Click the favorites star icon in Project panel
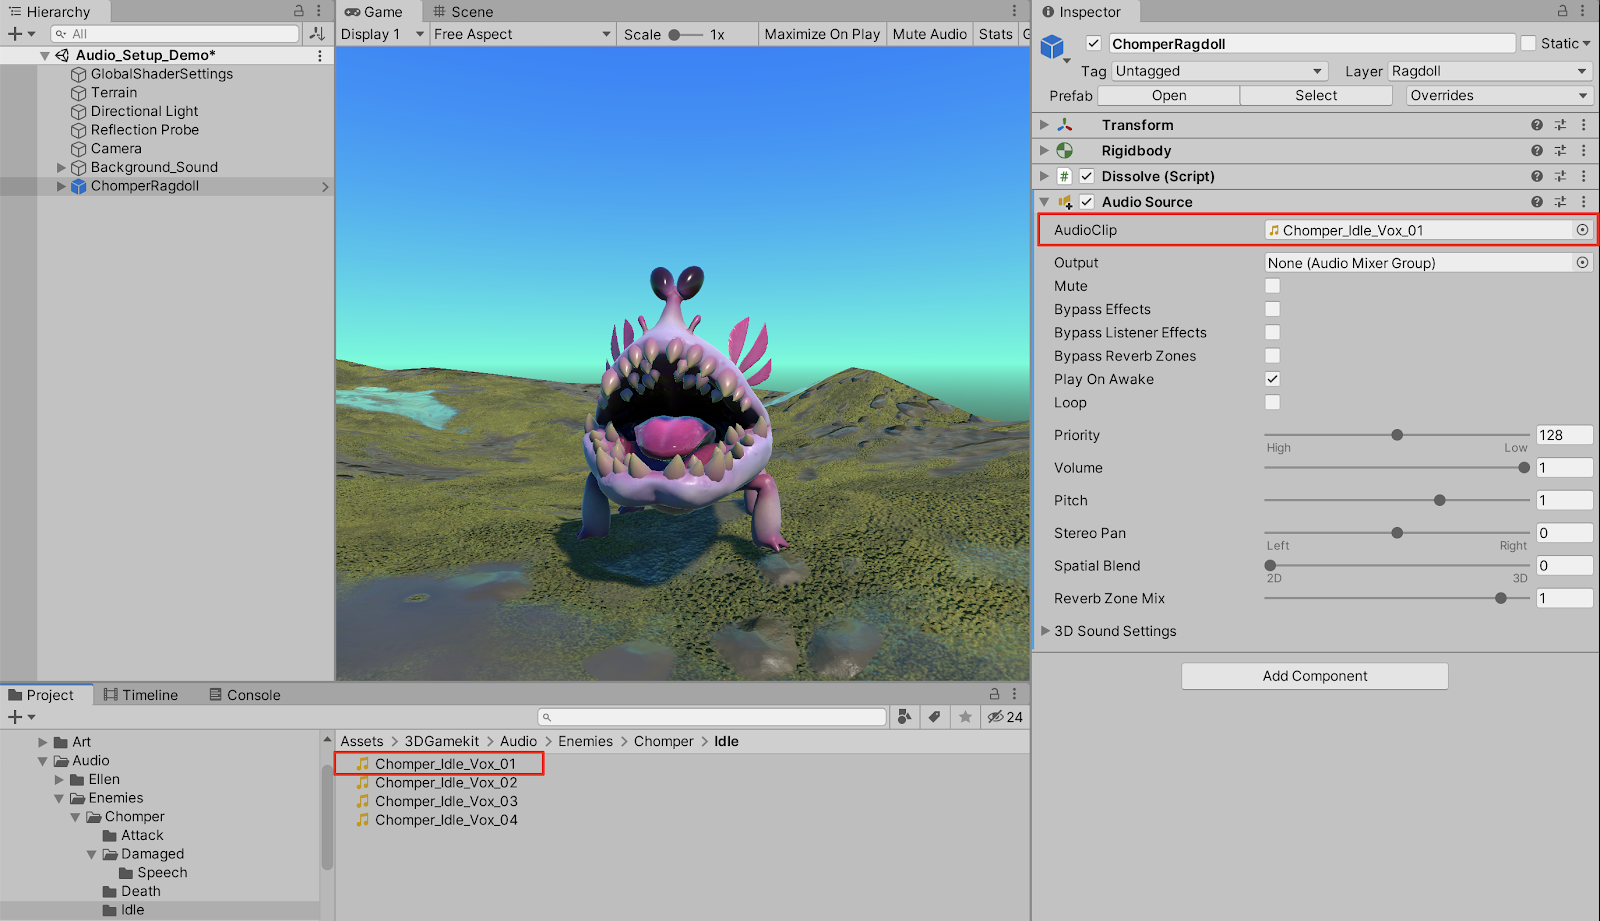1600x921 pixels. 965,717
